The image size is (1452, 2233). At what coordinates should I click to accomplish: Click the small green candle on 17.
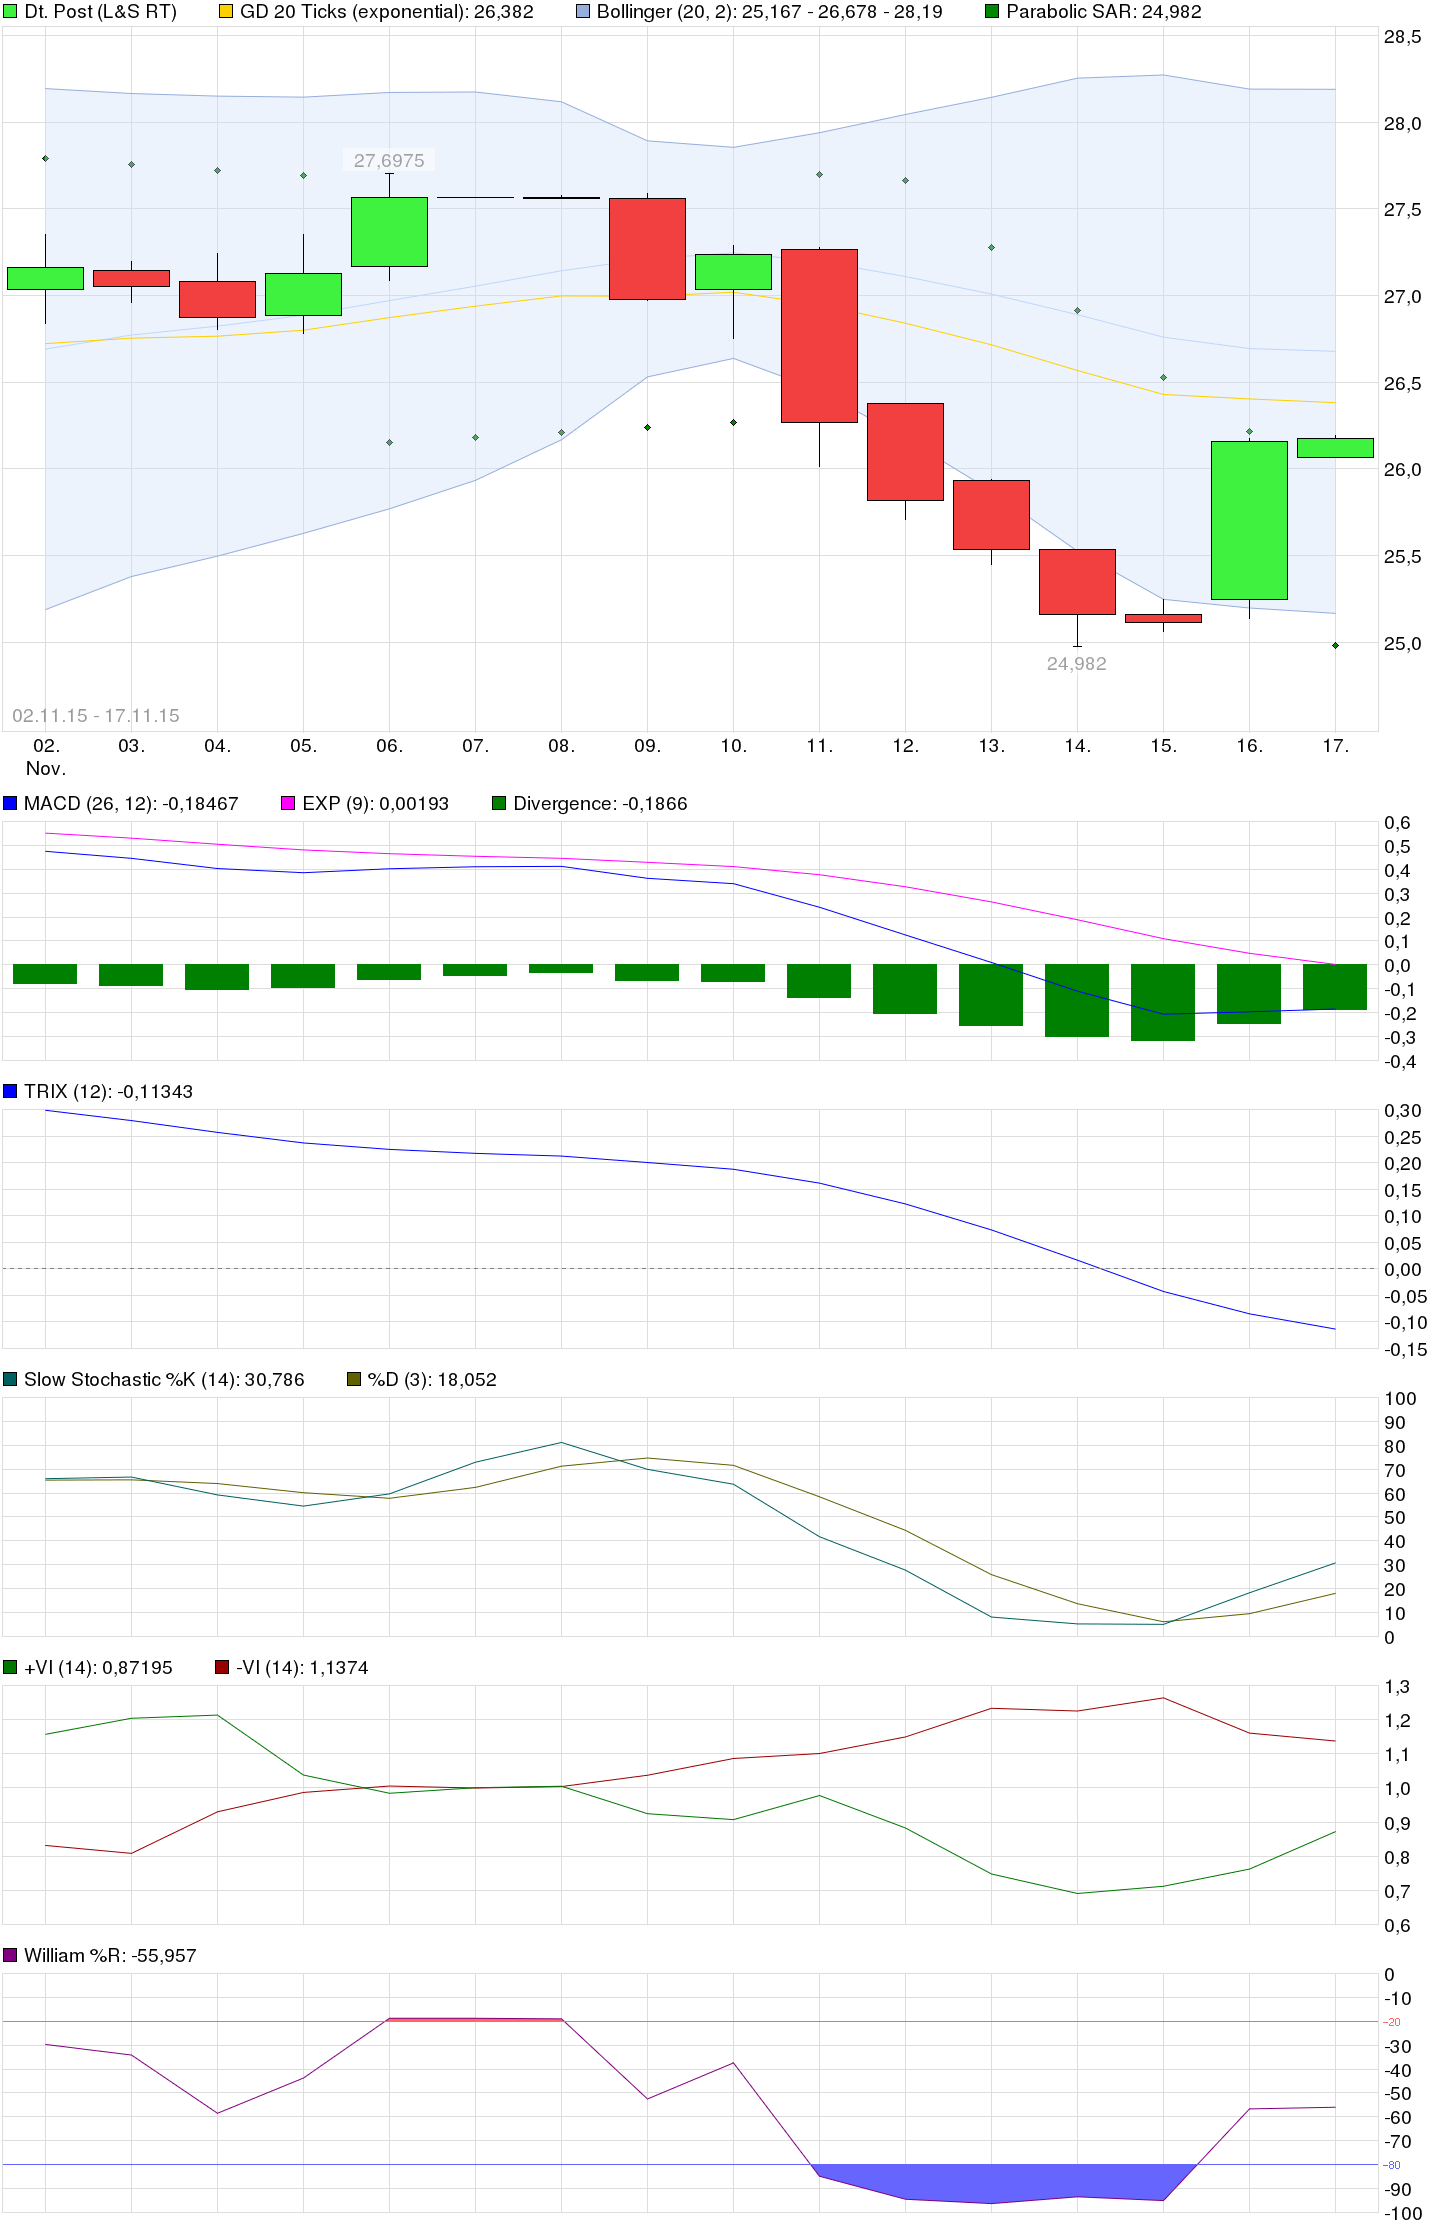1335,447
